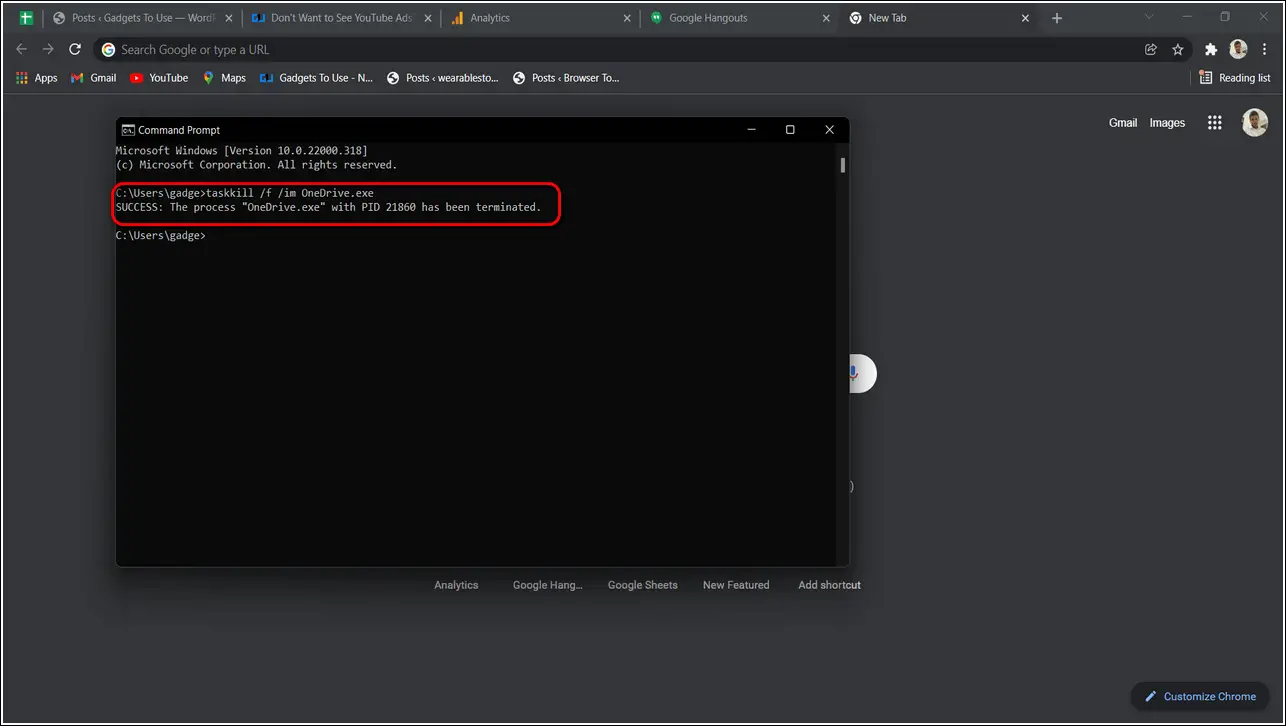The image size is (1286, 726).
Task: Open the New Featured shortcut tile
Action: [736, 585]
